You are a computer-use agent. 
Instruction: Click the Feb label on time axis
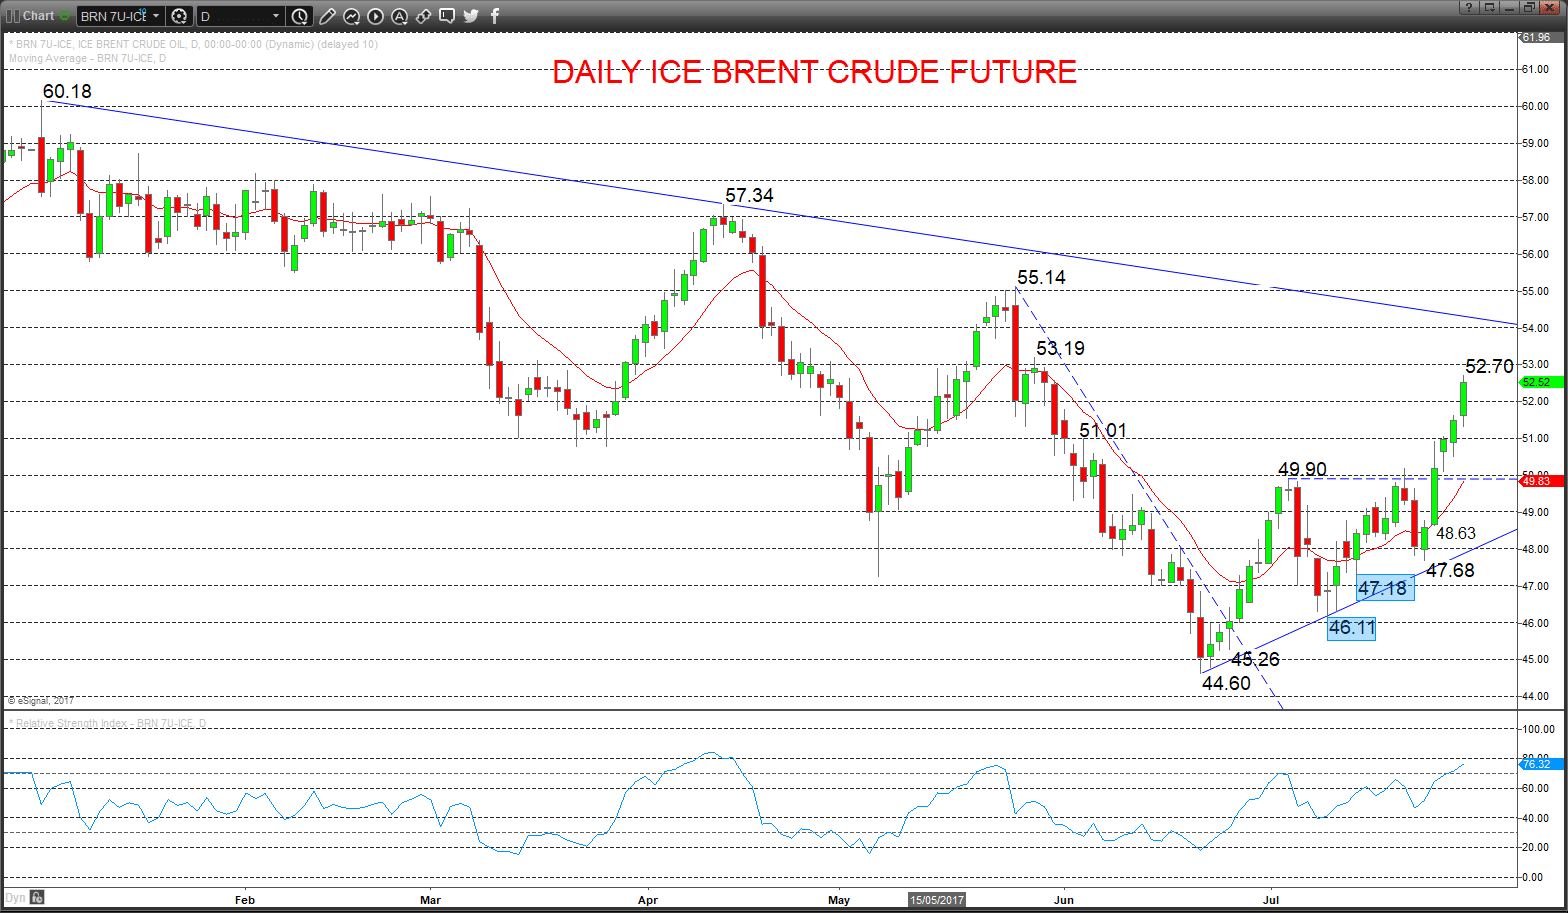[245, 900]
